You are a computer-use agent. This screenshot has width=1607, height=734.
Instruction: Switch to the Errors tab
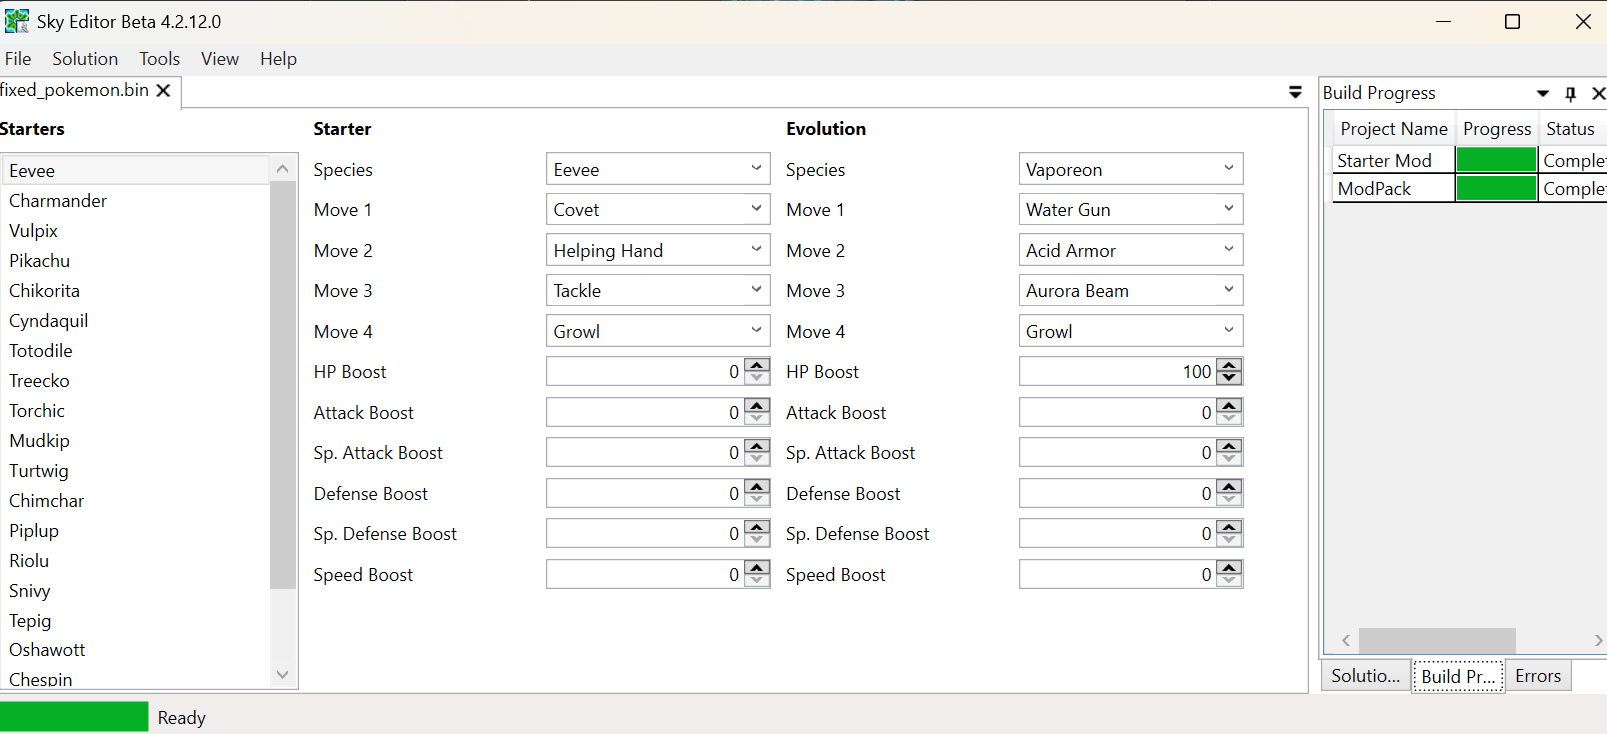(1537, 676)
